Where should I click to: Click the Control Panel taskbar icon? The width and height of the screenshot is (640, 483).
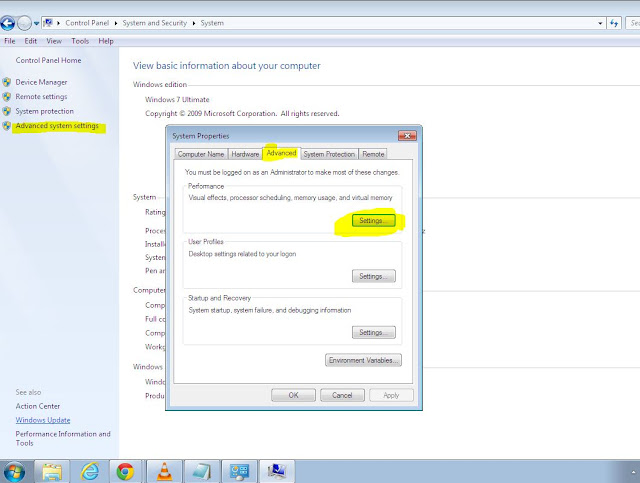pyautogui.click(x=240, y=472)
